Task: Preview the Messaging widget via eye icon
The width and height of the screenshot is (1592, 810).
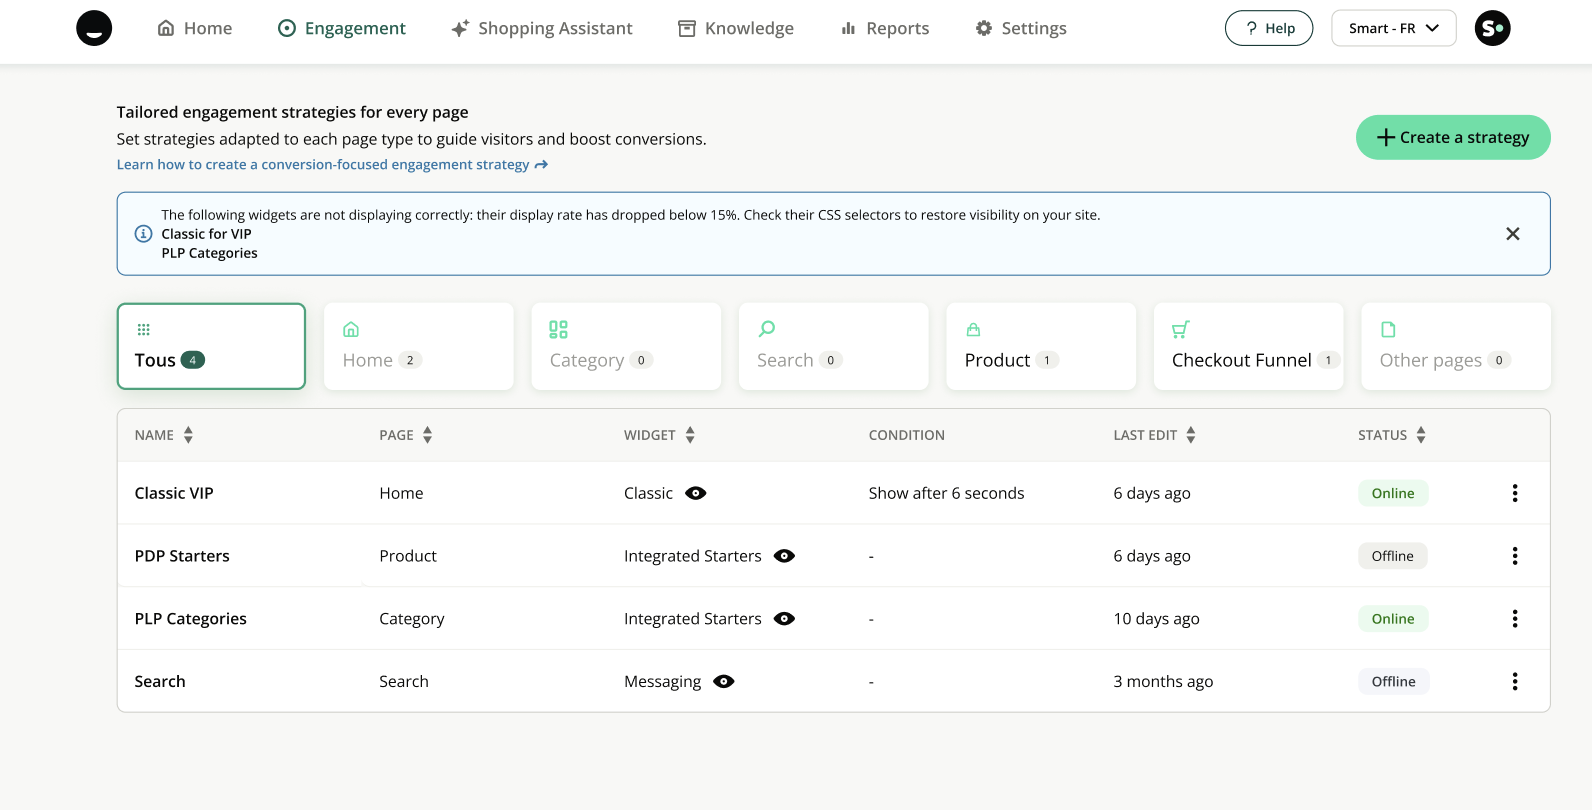Action: click(724, 682)
